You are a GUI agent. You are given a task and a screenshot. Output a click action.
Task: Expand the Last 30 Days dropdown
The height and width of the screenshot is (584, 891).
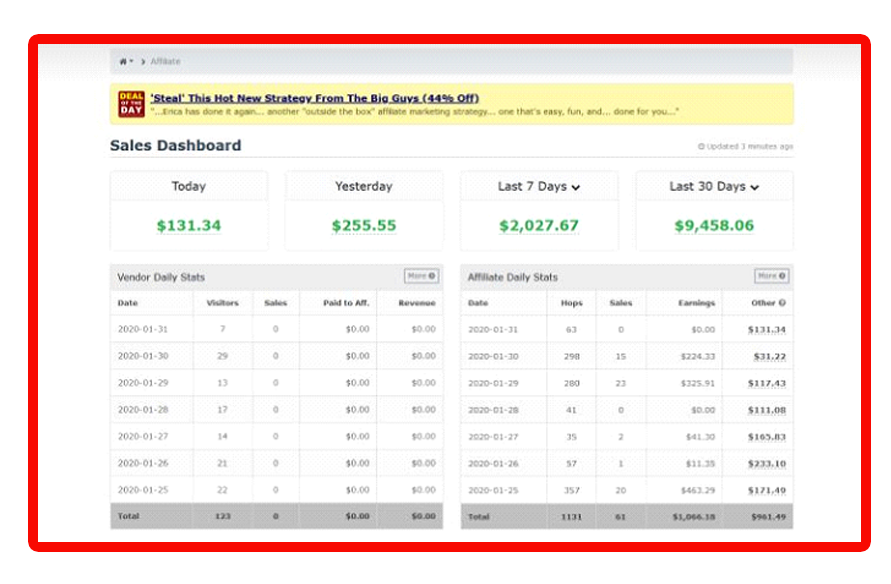tap(755, 187)
